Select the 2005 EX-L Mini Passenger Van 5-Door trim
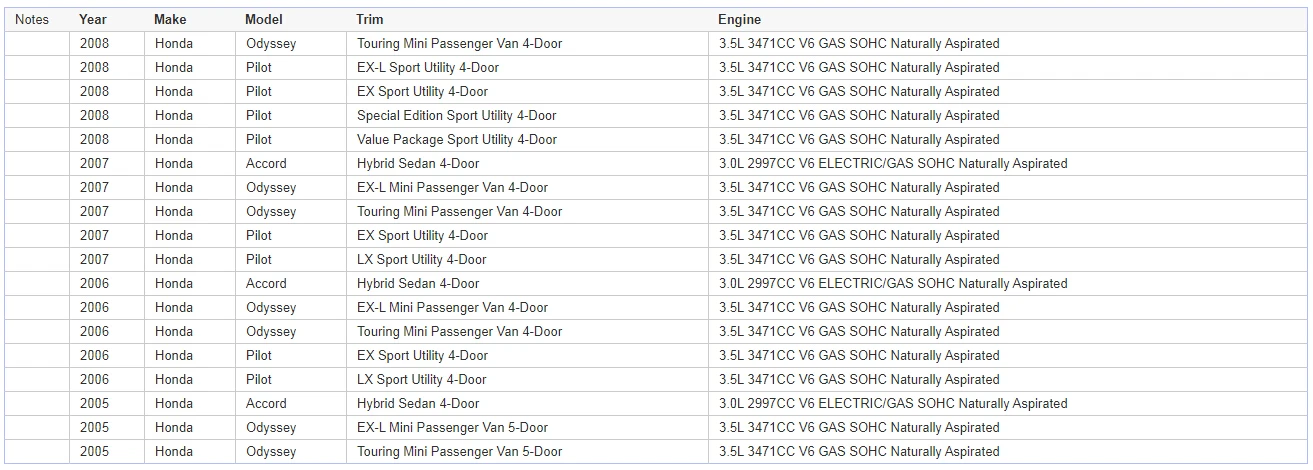The height and width of the screenshot is (470, 1313). point(452,428)
